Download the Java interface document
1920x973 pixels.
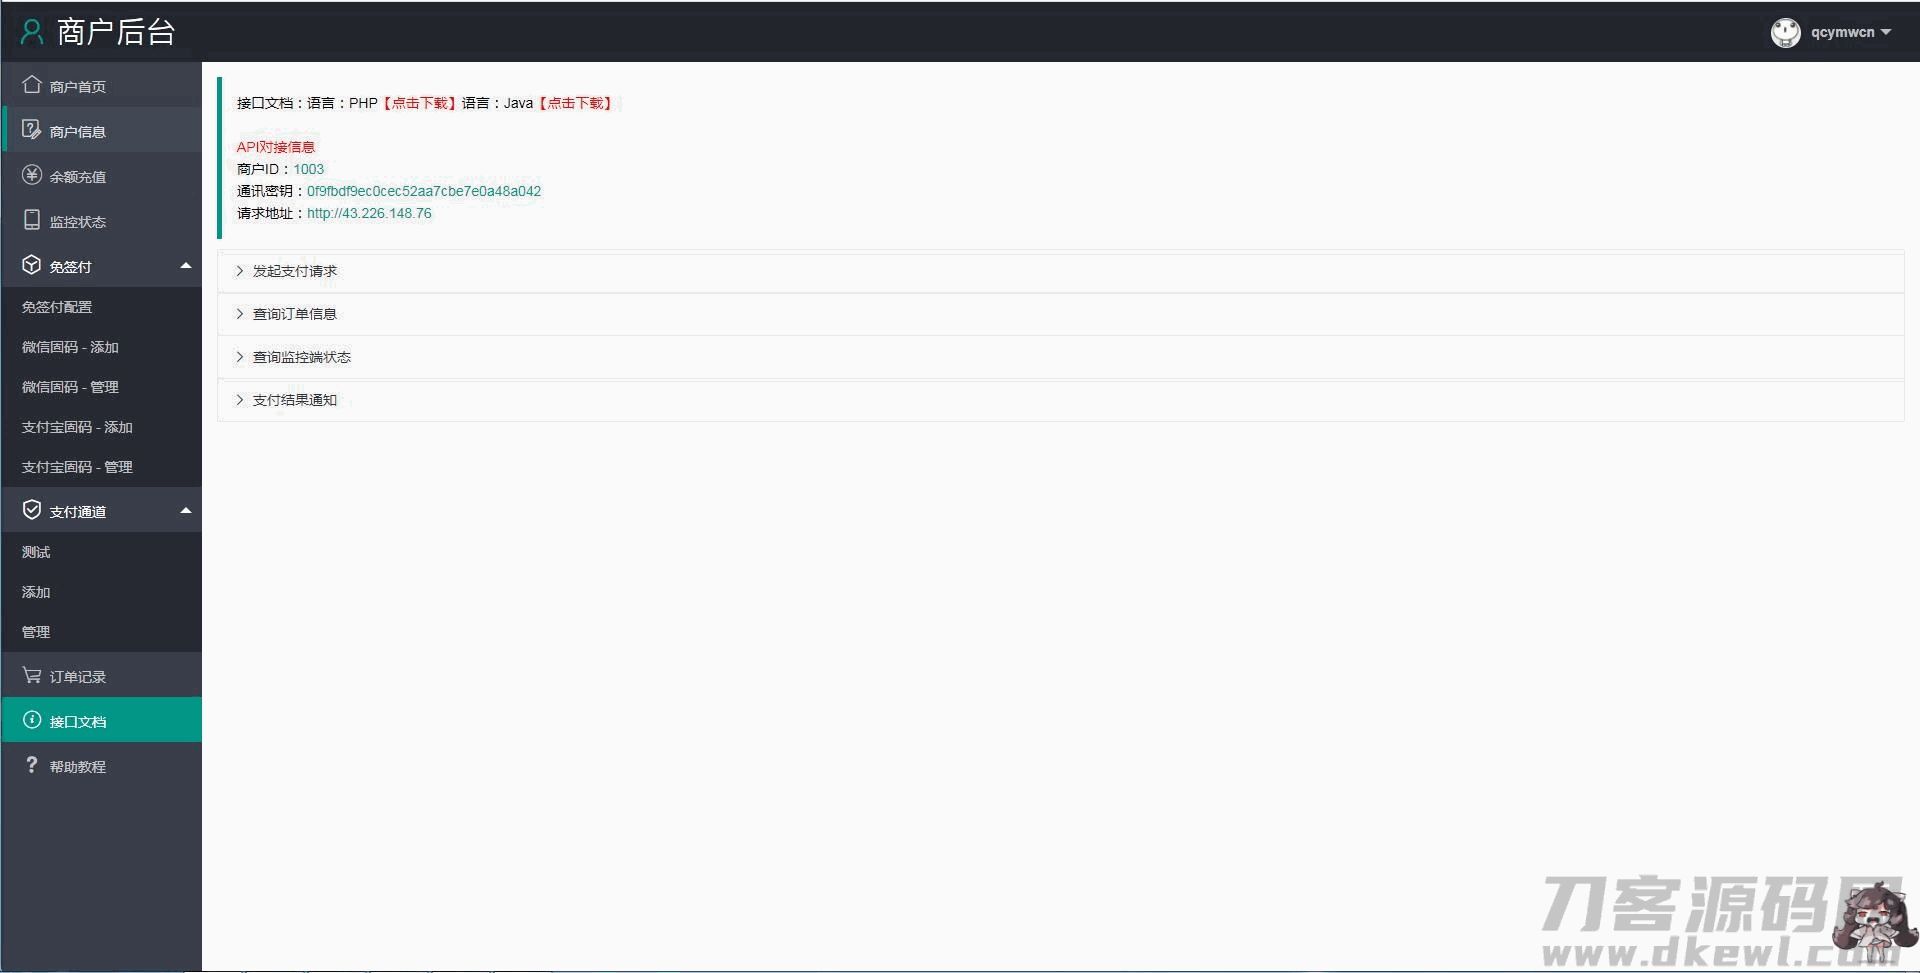pos(575,103)
